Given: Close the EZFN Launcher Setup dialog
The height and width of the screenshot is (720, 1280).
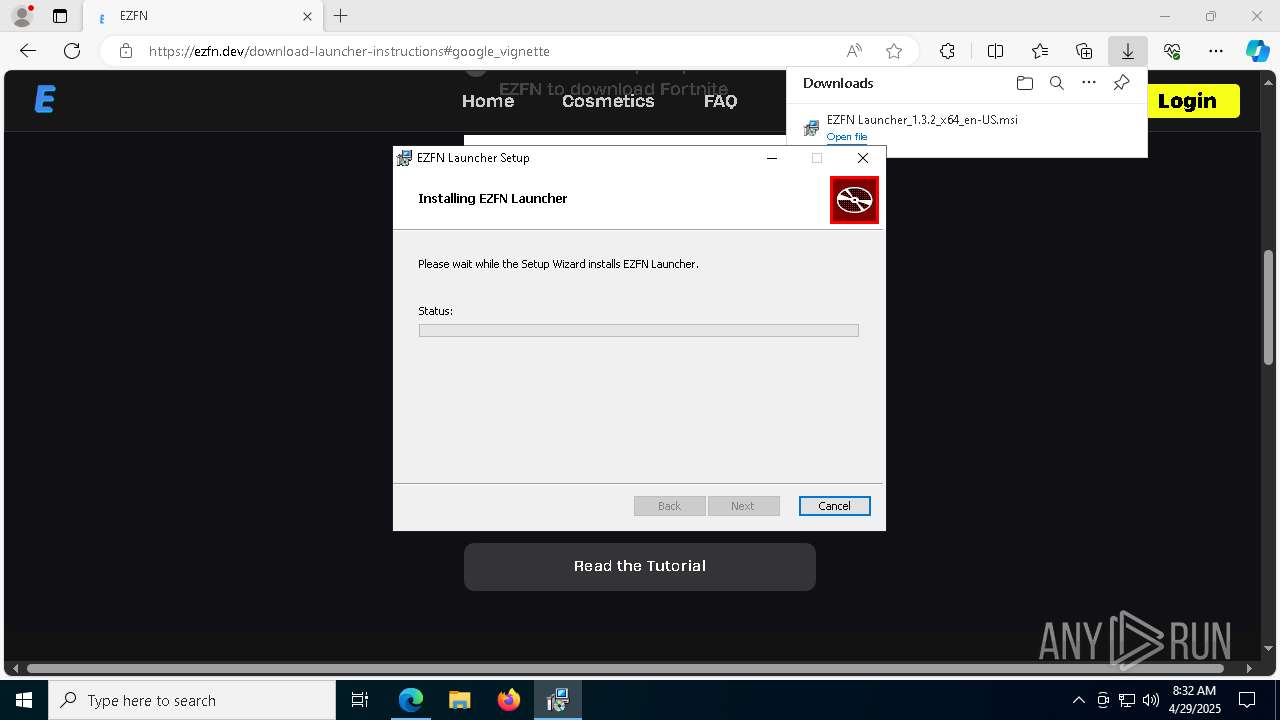Looking at the screenshot, I should 863,158.
